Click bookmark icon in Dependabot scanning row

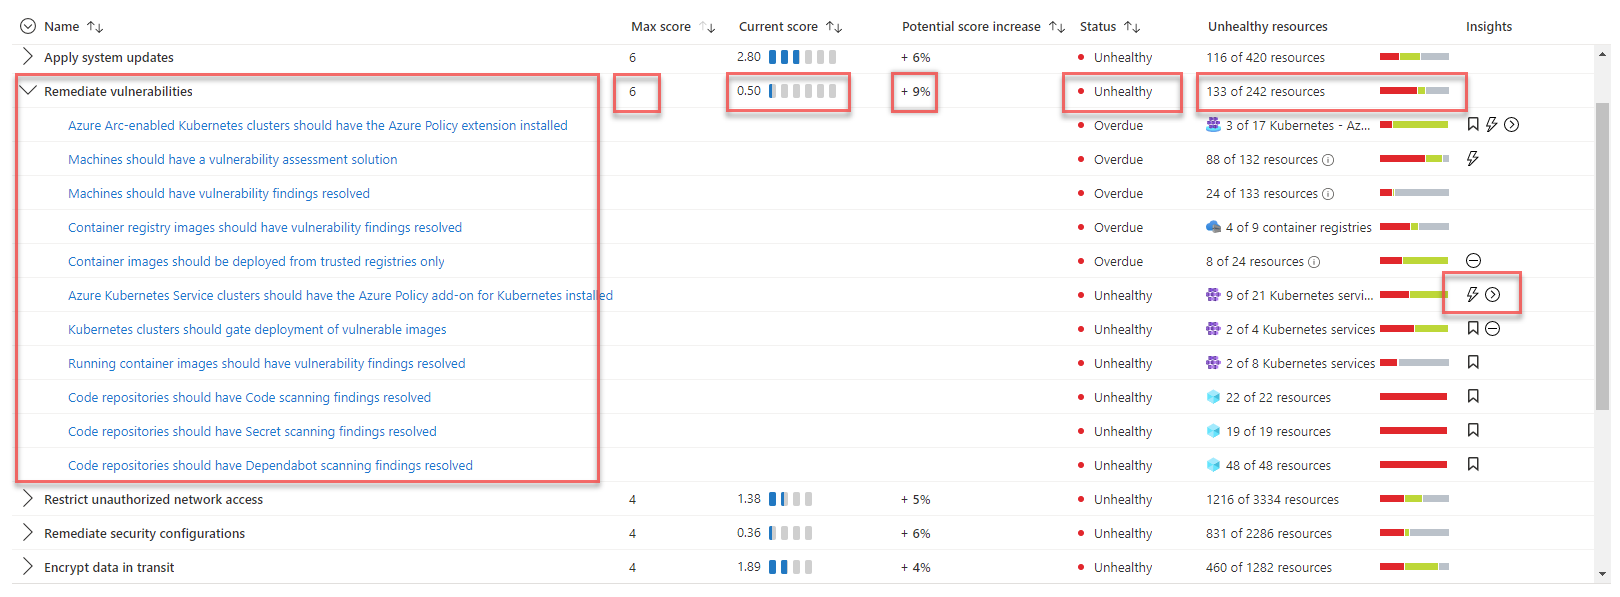[1473, 465]
